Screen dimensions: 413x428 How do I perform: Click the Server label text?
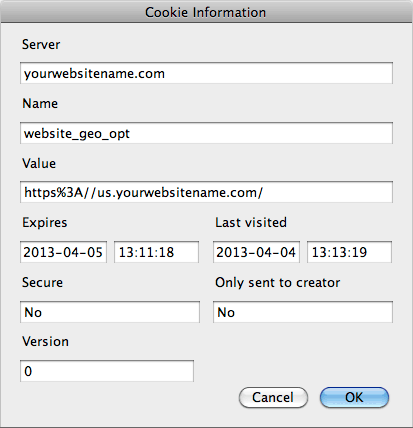click(x=41, y=44)
